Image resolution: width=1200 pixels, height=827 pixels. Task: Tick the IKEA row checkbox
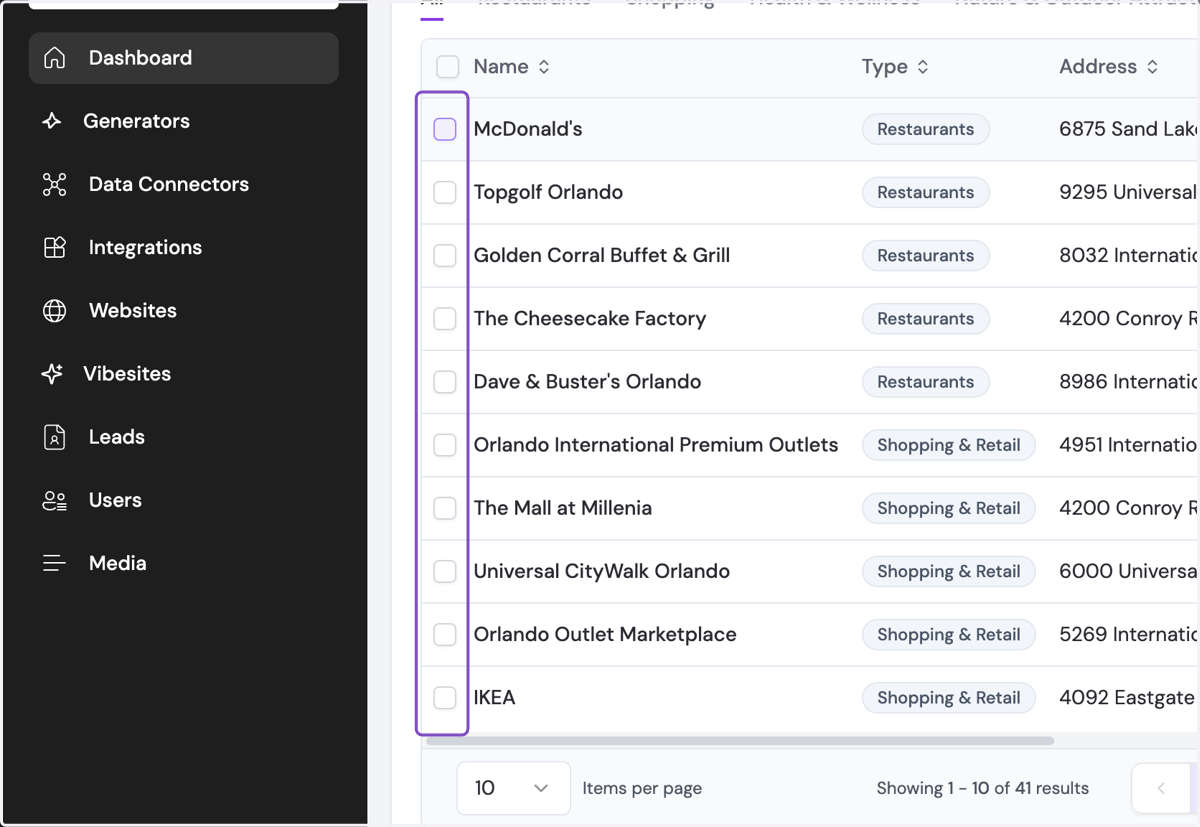point(445,698)
